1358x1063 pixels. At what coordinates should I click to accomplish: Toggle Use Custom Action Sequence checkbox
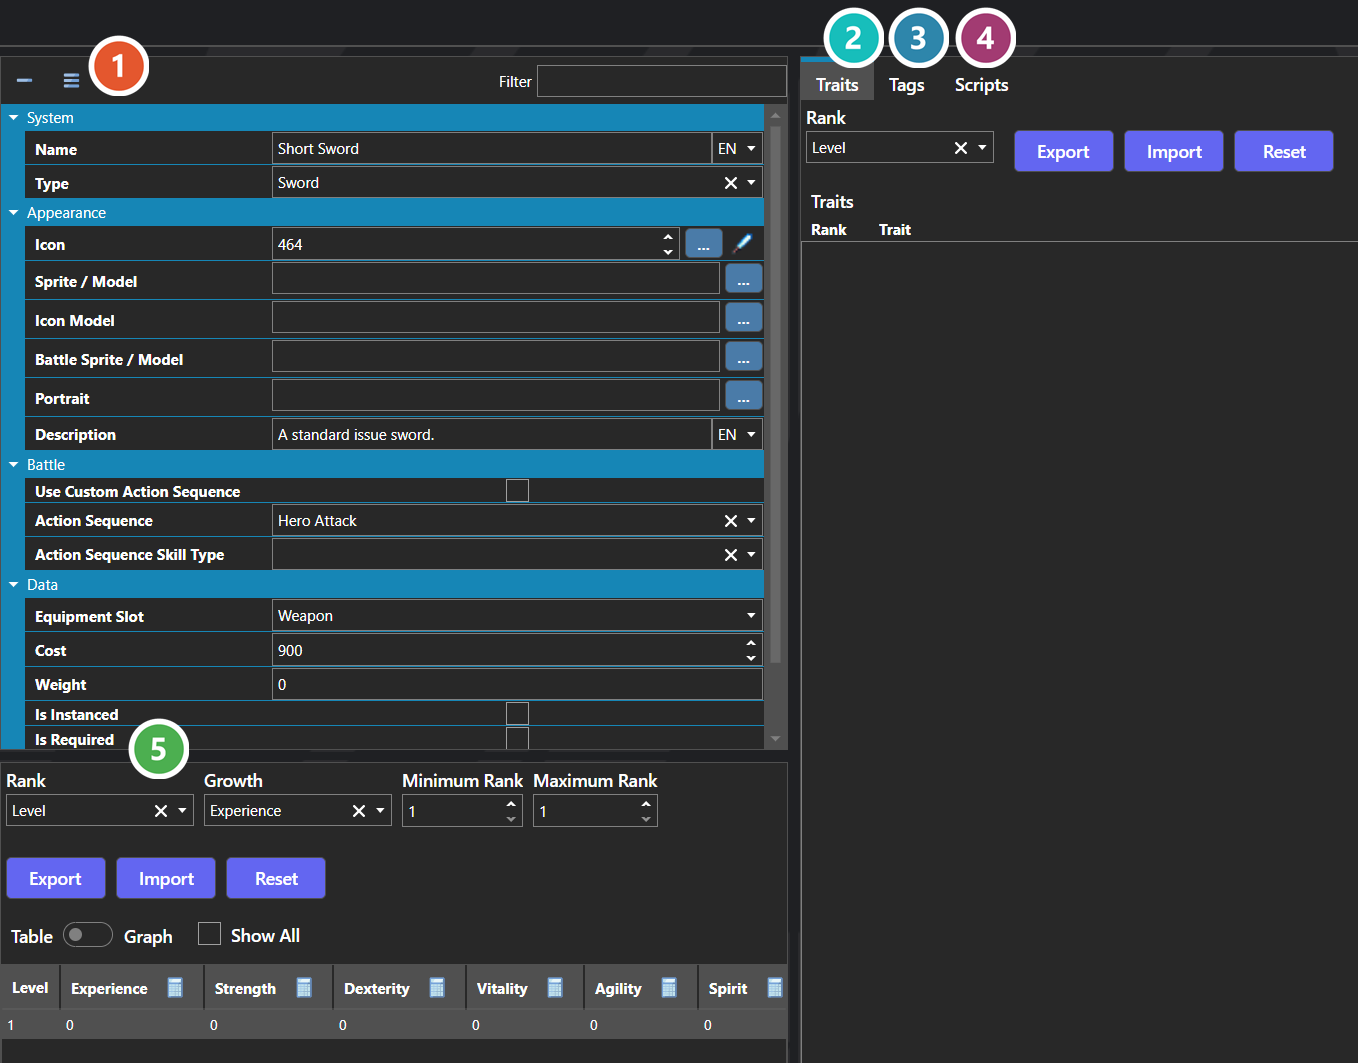click(x=517, y=490)
